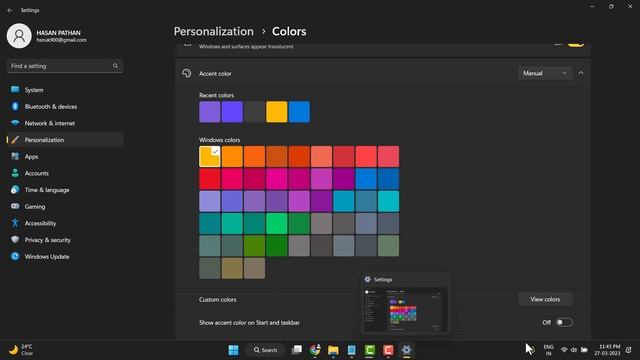Click the Network & internet wifi icon
This screenshot has width=640, height=360.
point(15,123)
